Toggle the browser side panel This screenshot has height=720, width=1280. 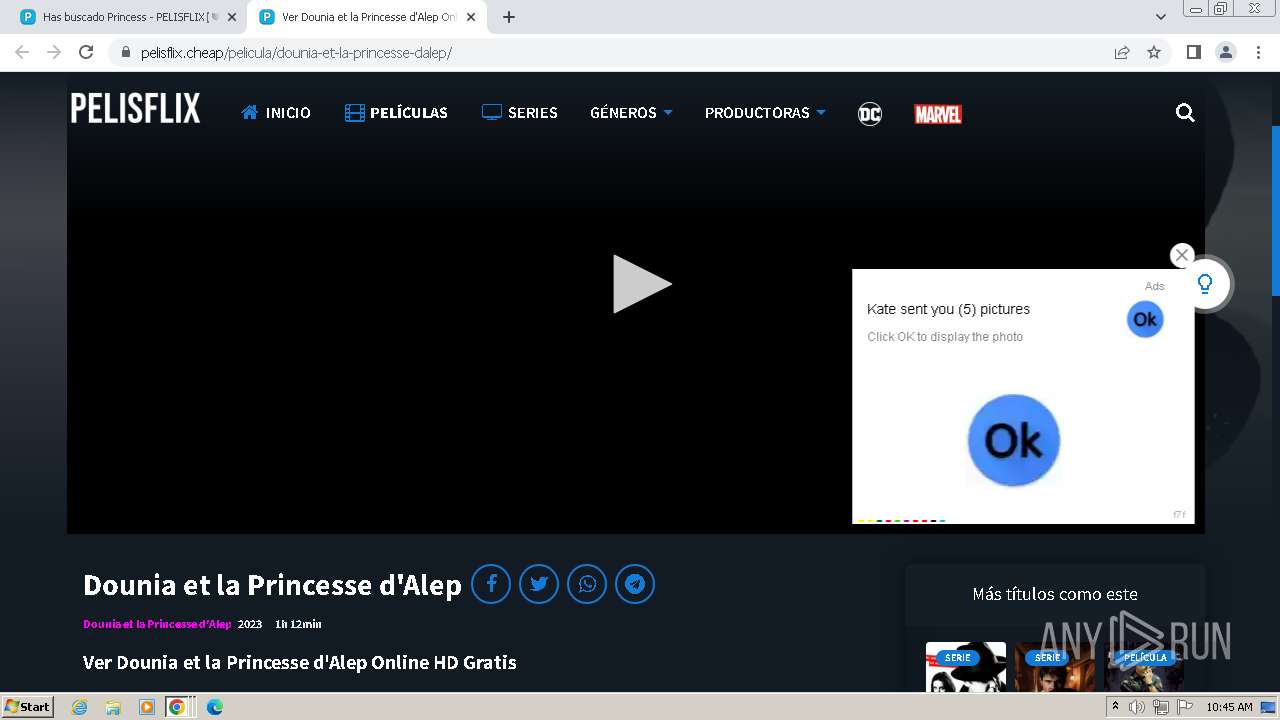pos(1194,52)
